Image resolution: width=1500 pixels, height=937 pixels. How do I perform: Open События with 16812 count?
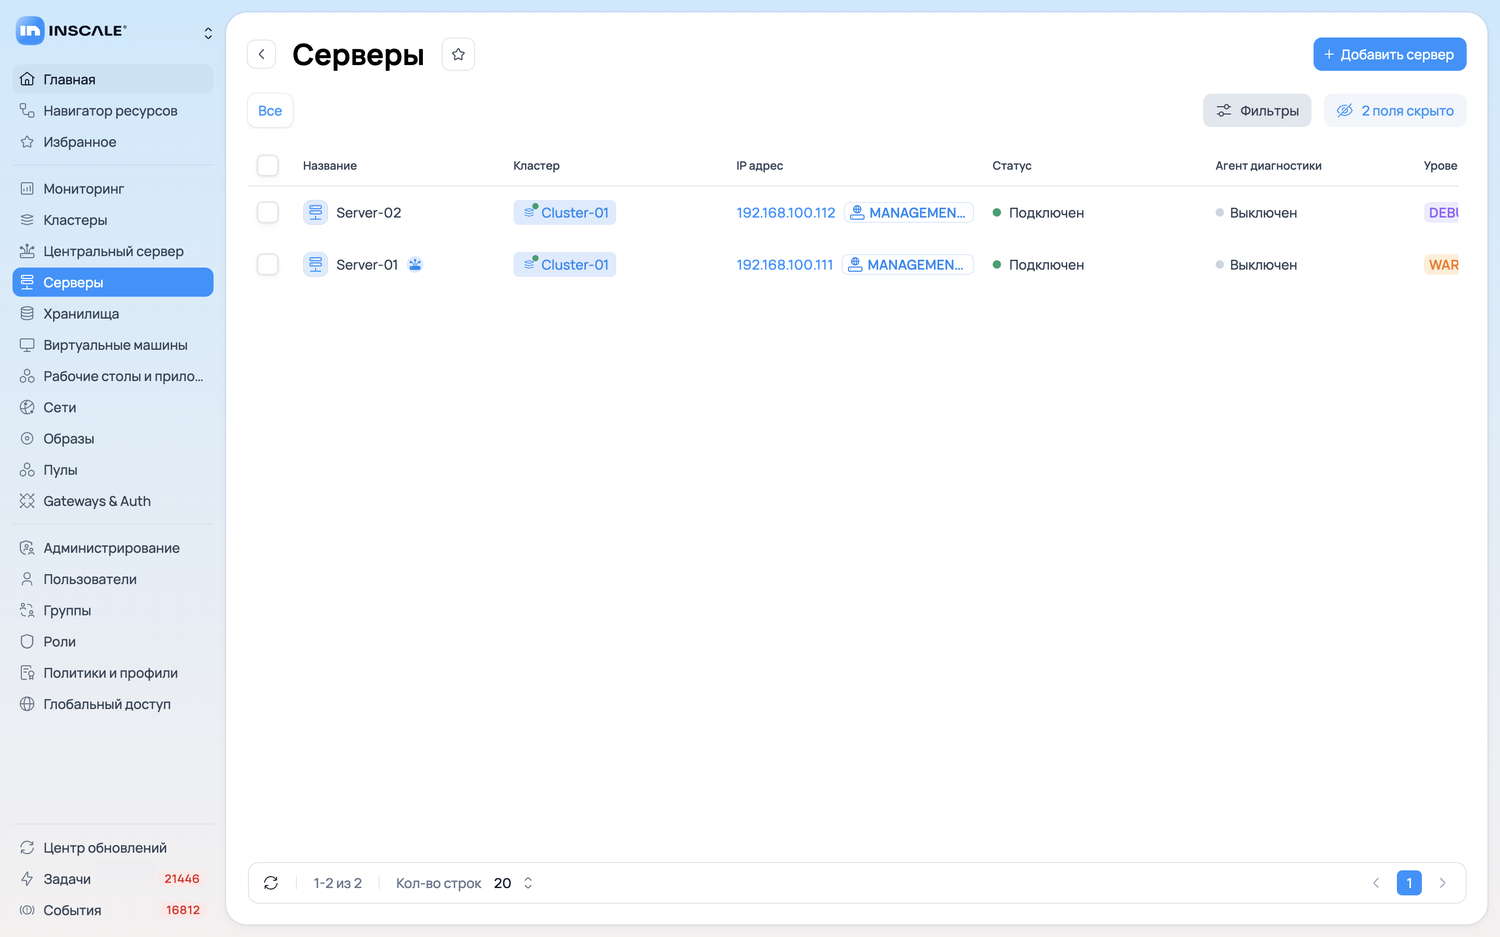click(x=113, y=910)
